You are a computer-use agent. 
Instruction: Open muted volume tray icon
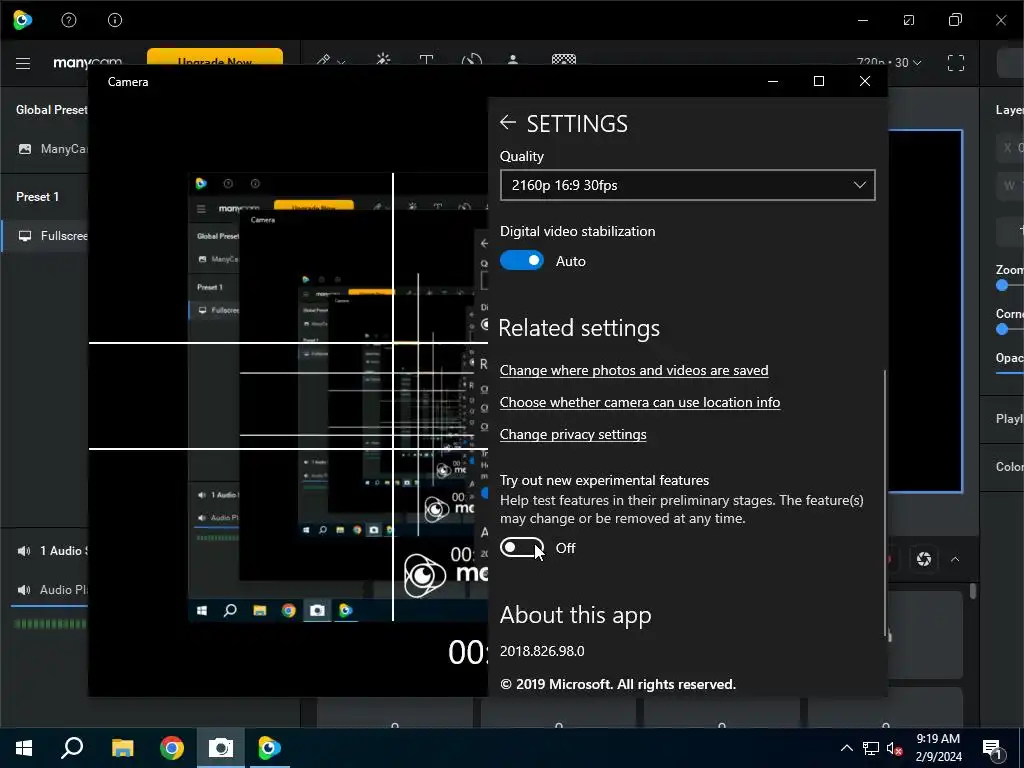click(894, 748)
